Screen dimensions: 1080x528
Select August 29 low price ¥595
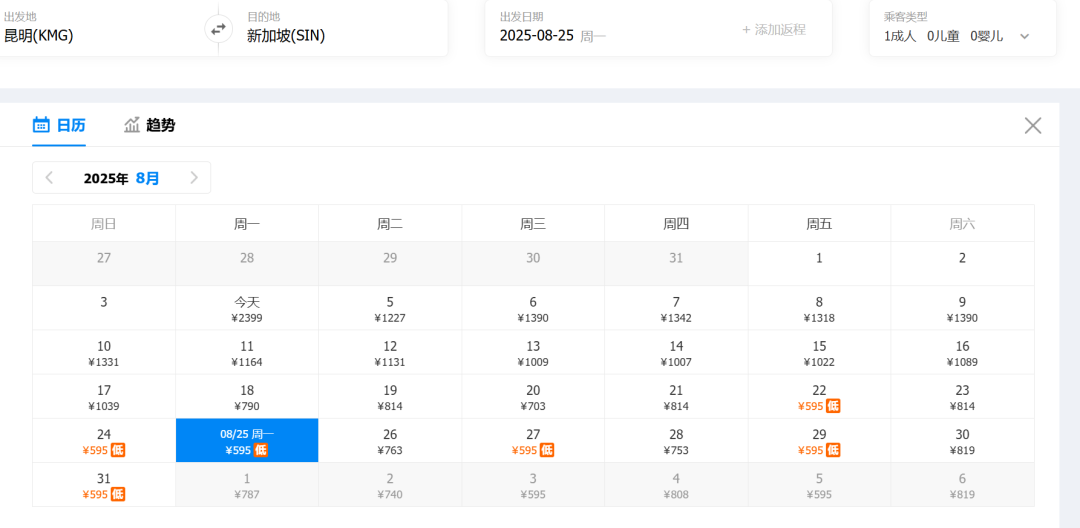820,441
